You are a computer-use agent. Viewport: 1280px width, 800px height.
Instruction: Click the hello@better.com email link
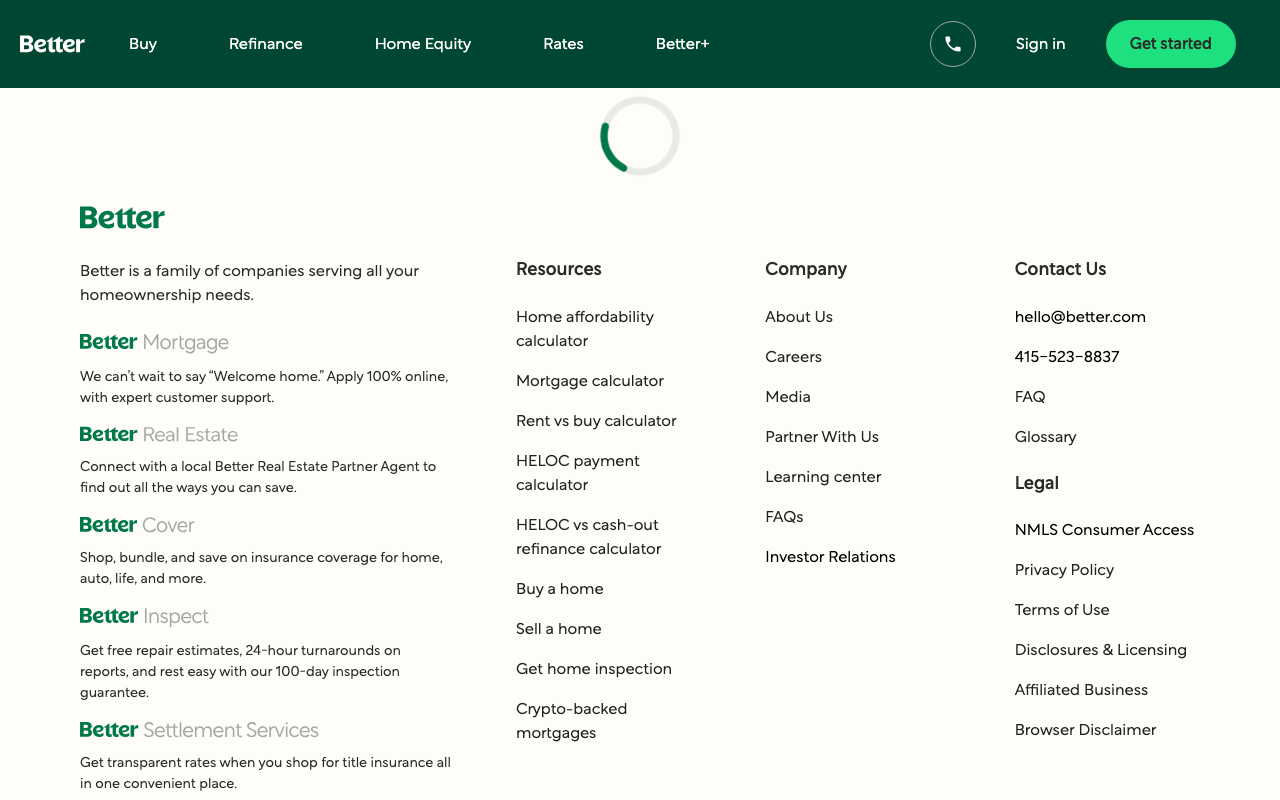coord(1080,317)
